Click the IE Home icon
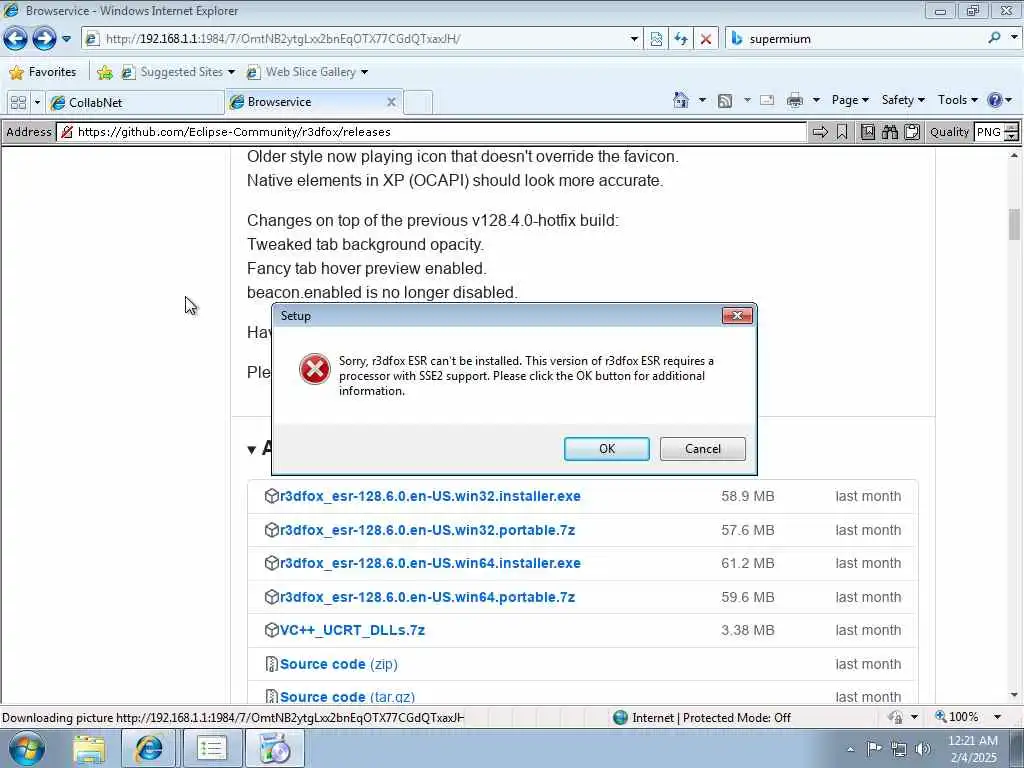Image resolution: width=1024 pixels, height=768 pixels. (680, 100)
